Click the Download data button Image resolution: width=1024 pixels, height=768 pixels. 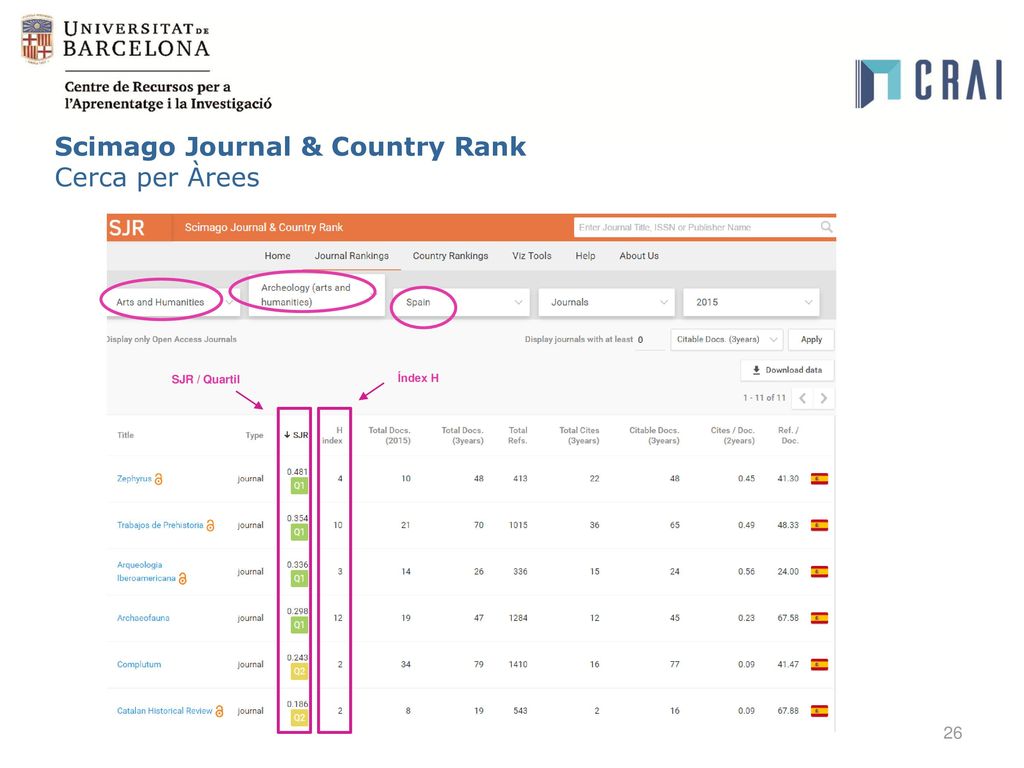pyautogui.click(x=787, y=370)
